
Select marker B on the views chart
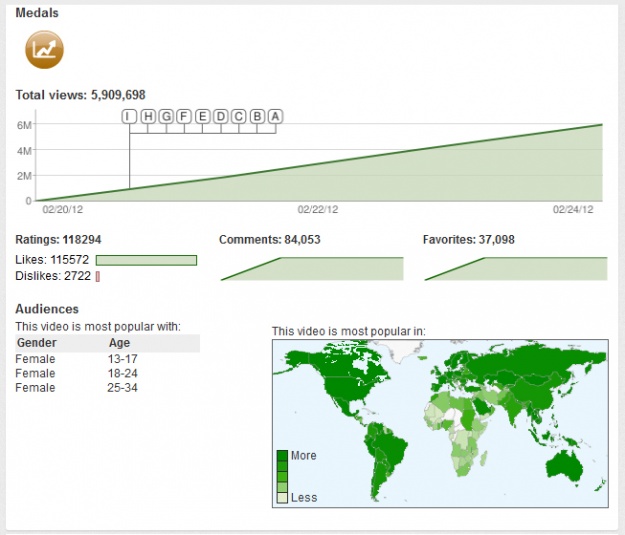click(258, 116)
